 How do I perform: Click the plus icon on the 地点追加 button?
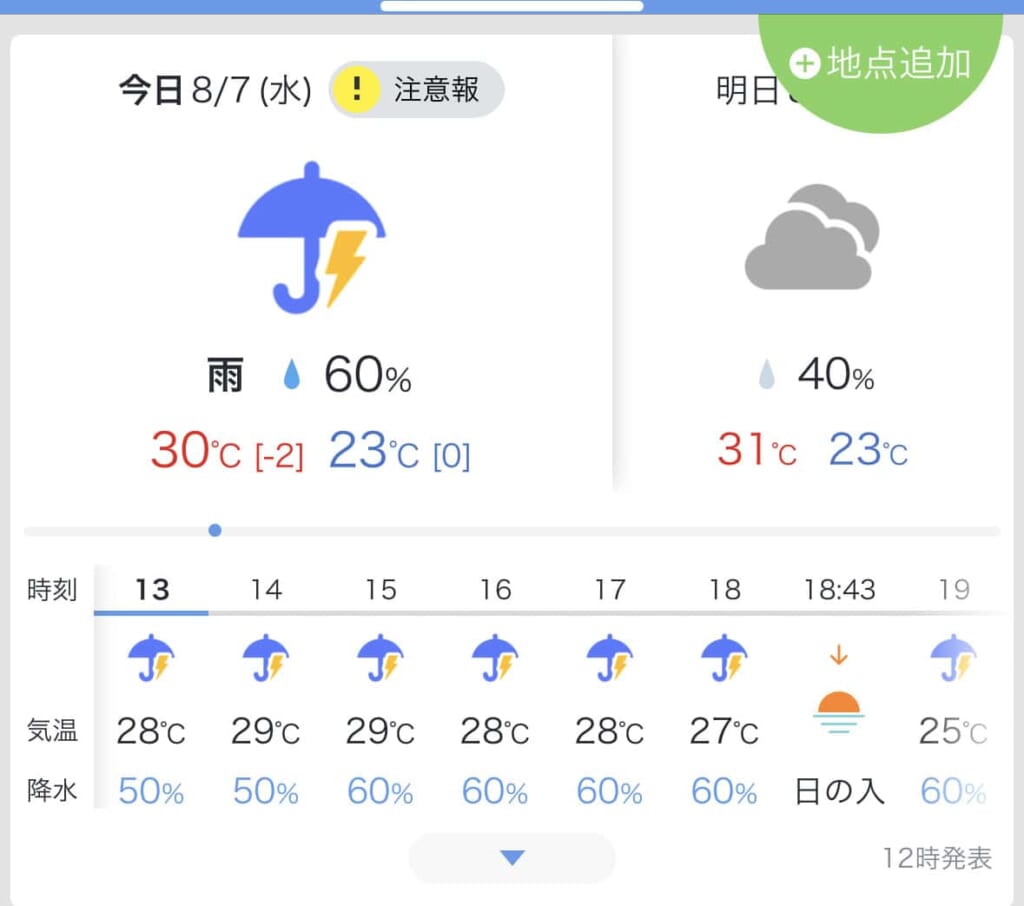click(803, 62)
